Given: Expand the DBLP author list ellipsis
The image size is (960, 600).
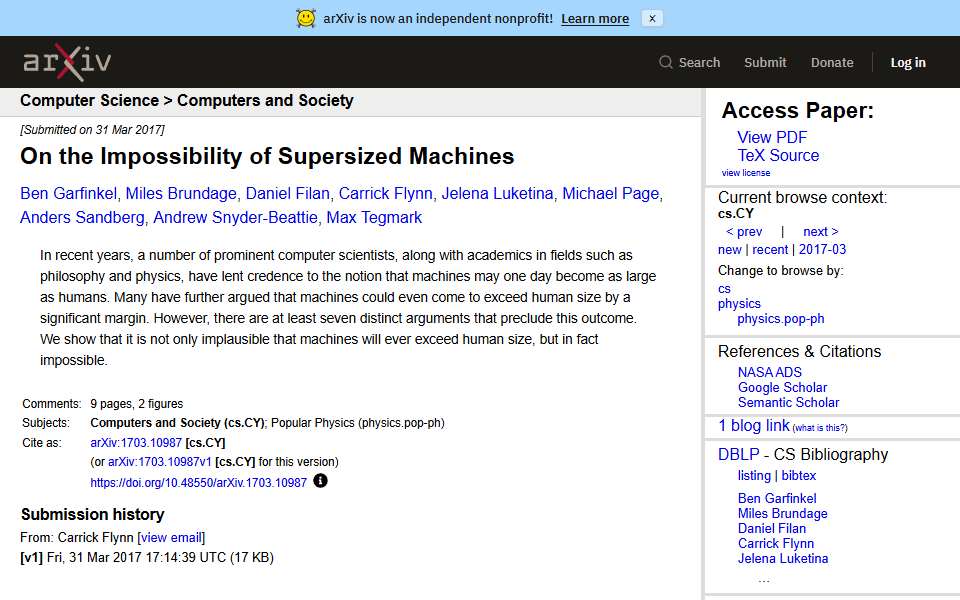Looking at the screenshot, I should click(763, 580).
